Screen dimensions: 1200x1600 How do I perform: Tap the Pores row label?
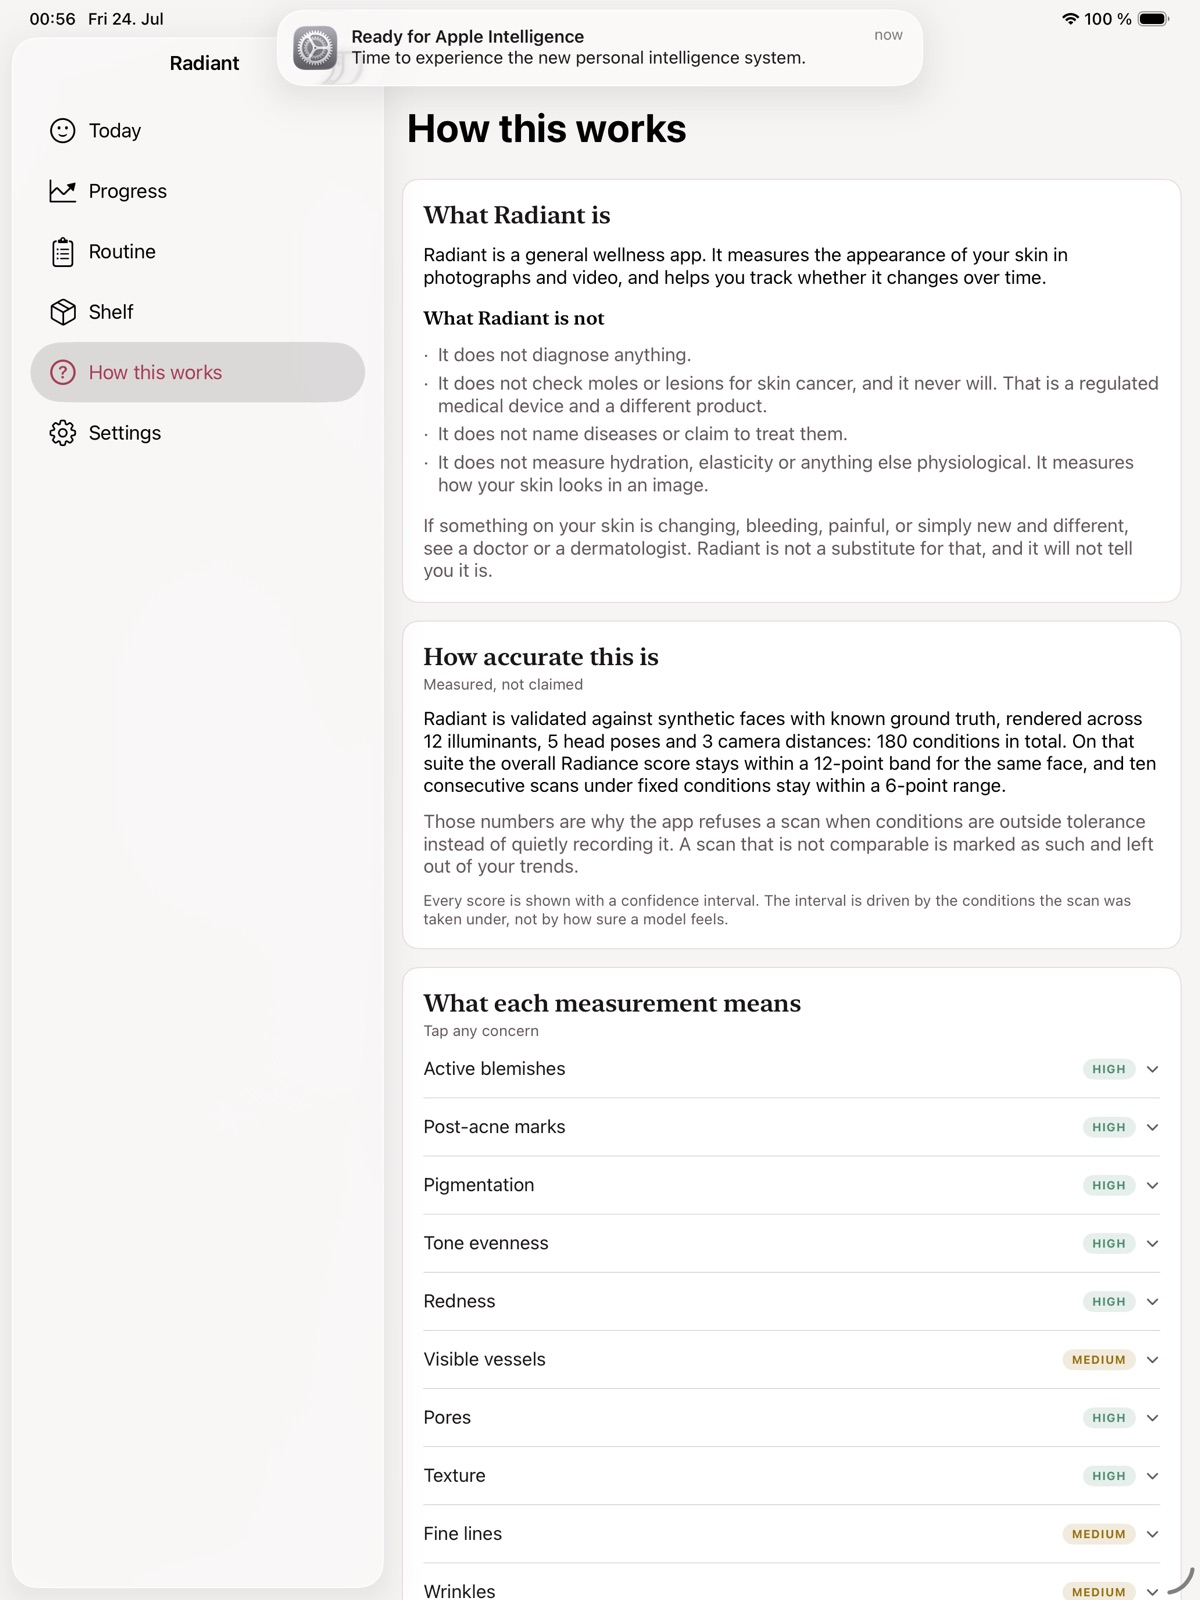447,1417
